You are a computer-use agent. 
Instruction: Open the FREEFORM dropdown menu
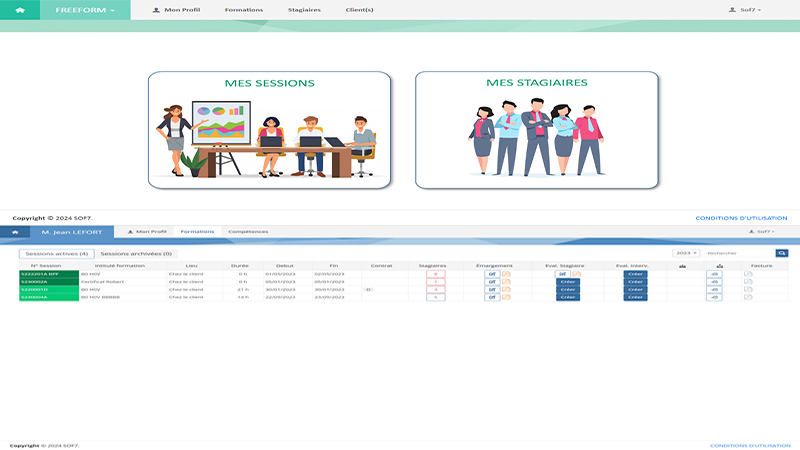(x=91, y=10)
